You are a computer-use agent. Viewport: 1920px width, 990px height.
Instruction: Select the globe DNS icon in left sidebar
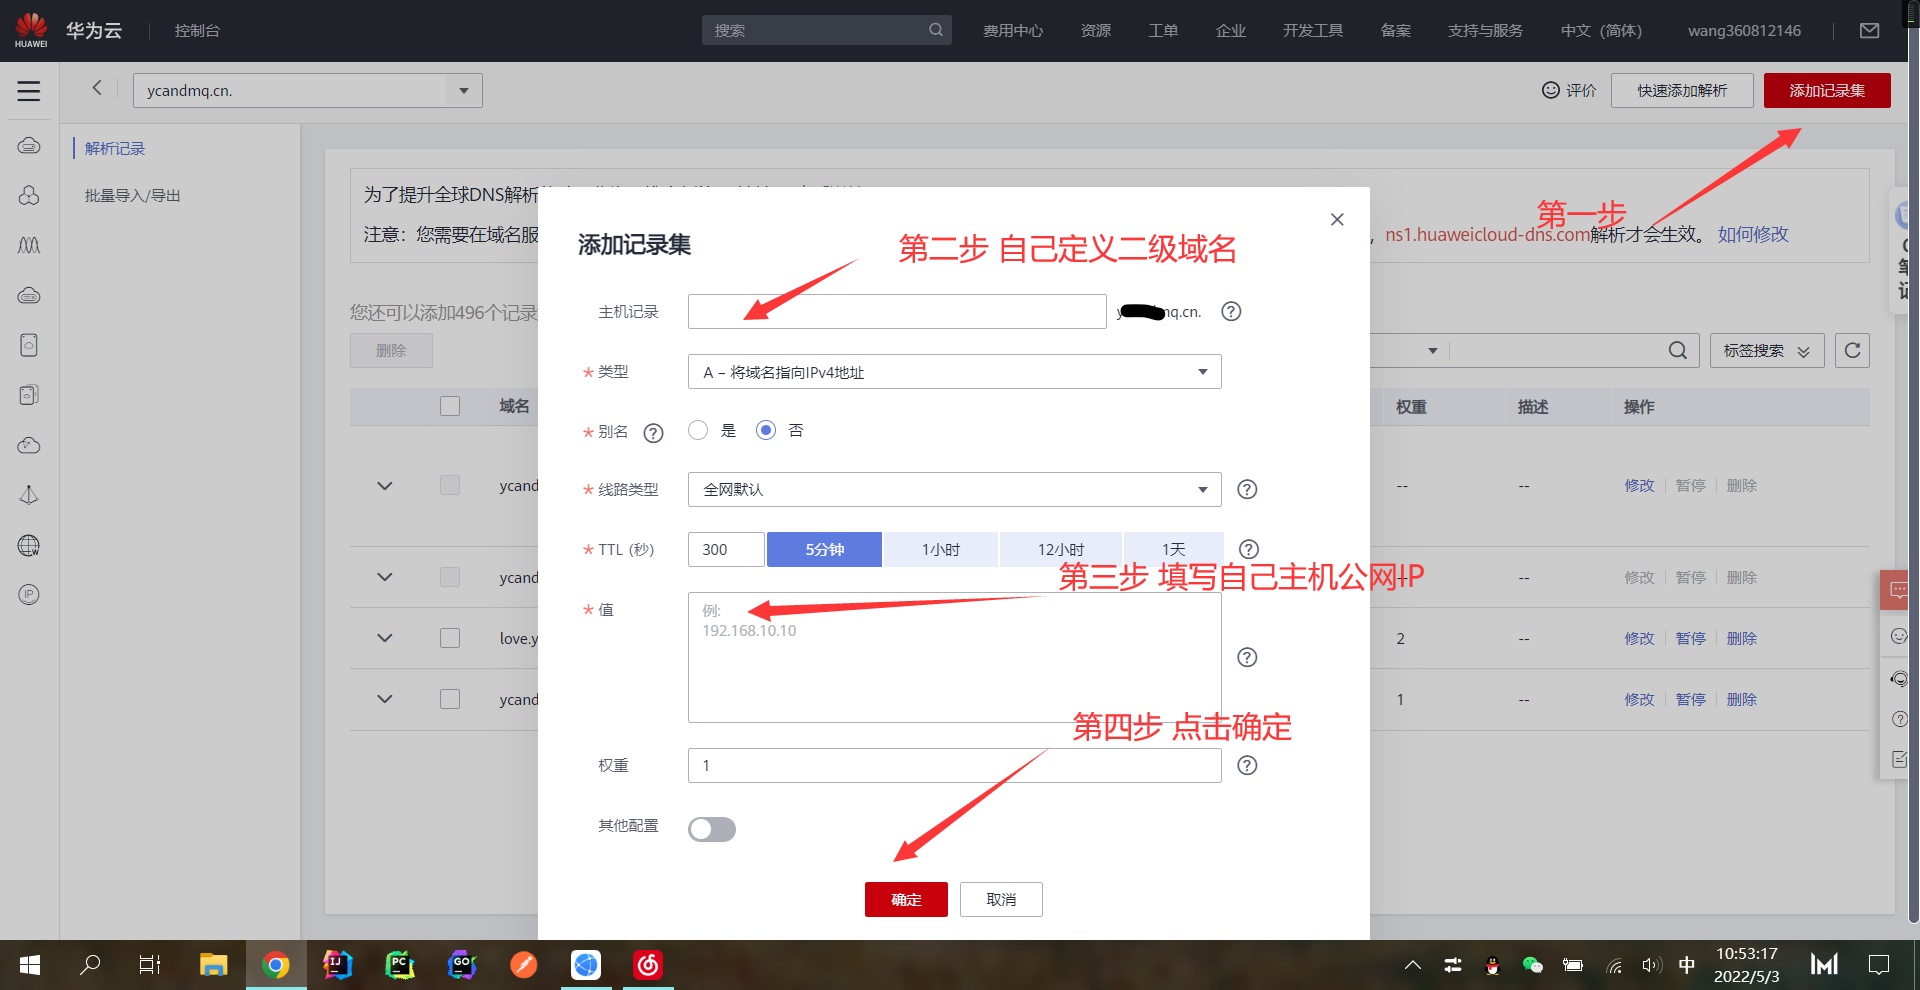(x=28, y=545)
